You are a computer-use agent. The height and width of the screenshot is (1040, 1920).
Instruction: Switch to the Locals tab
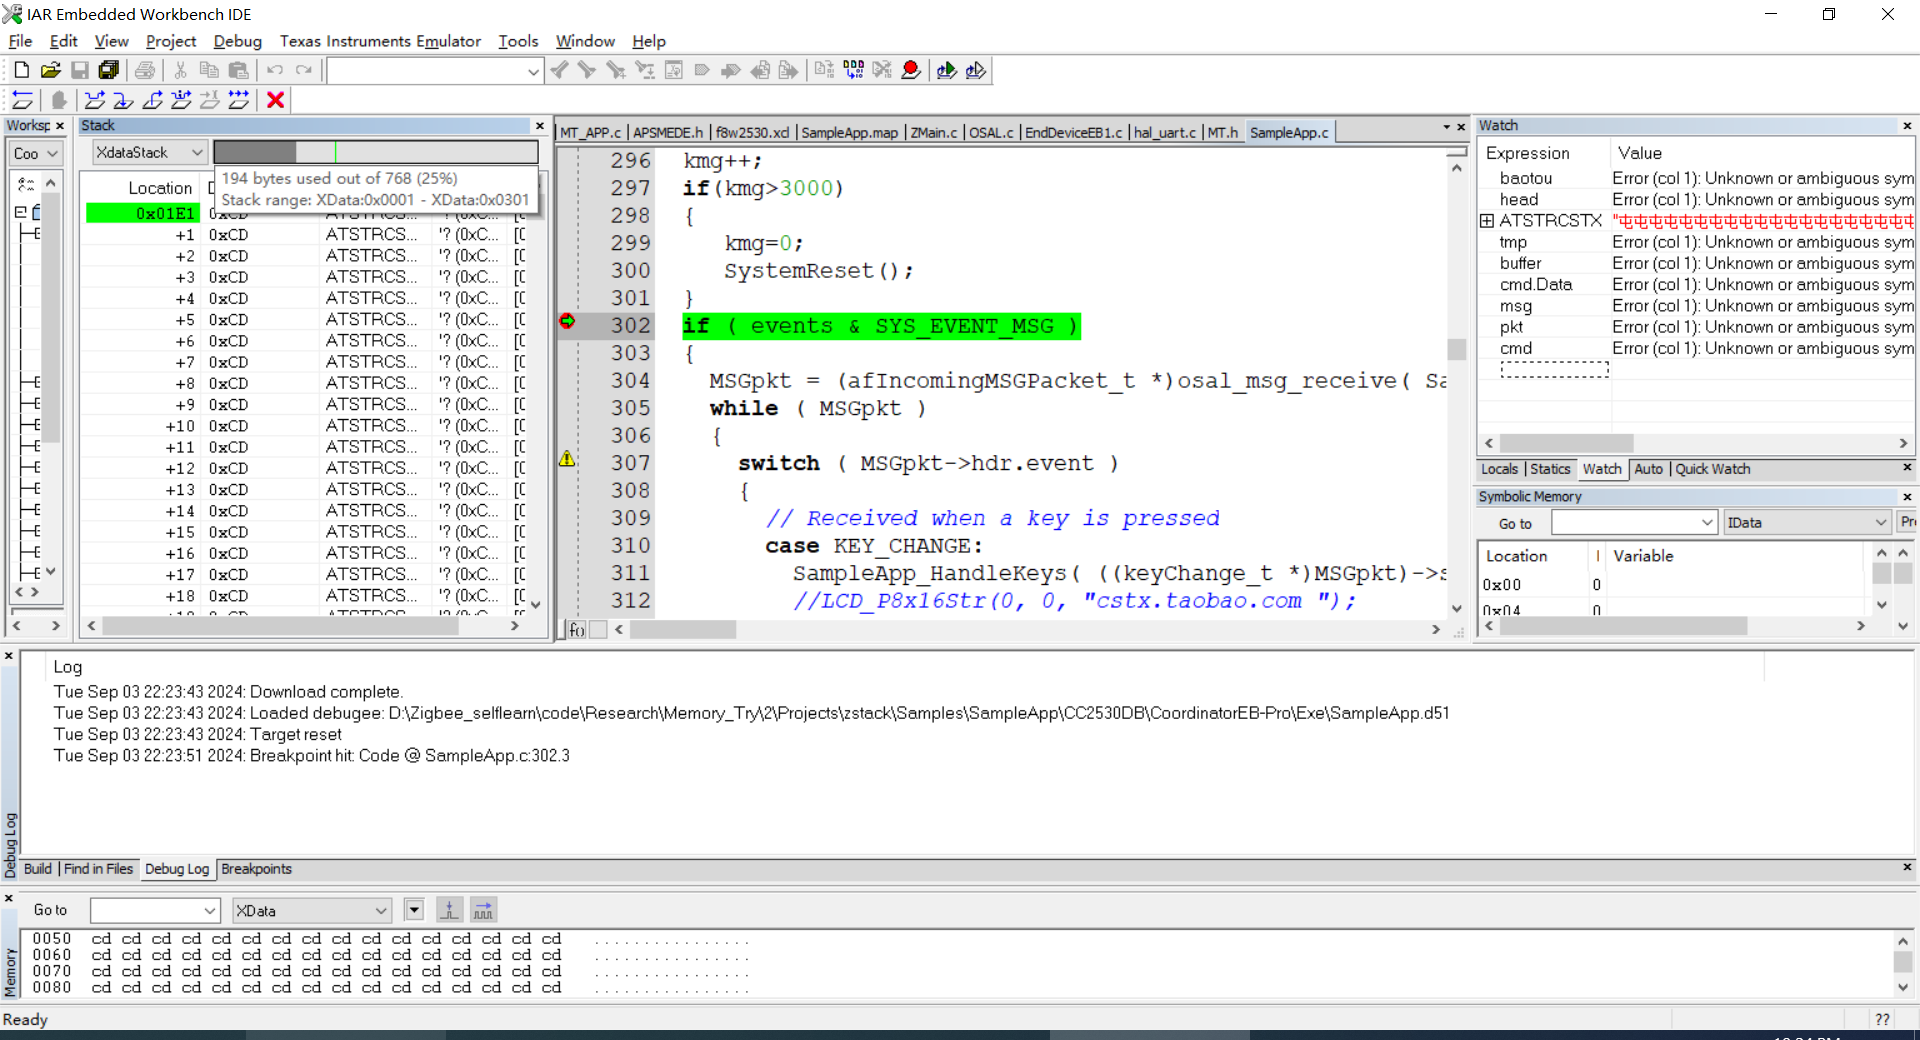(x=1499, y=469)
